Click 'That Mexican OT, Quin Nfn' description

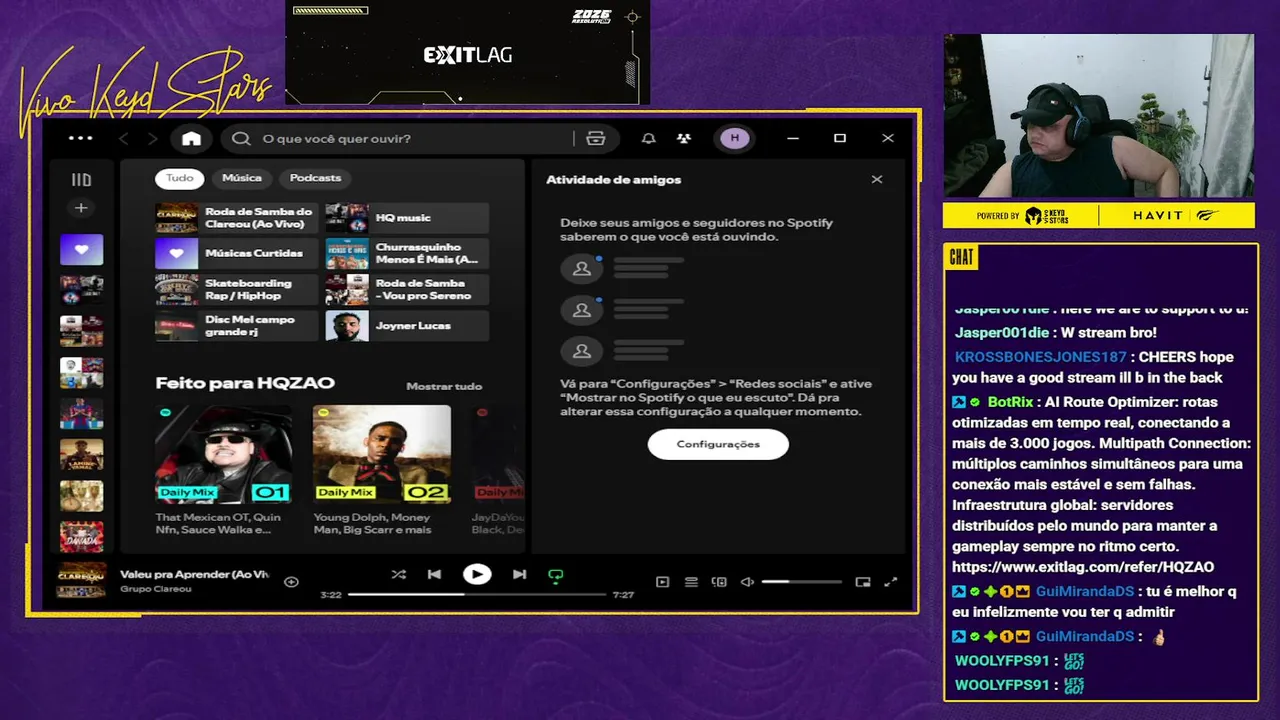click(218, 523)
